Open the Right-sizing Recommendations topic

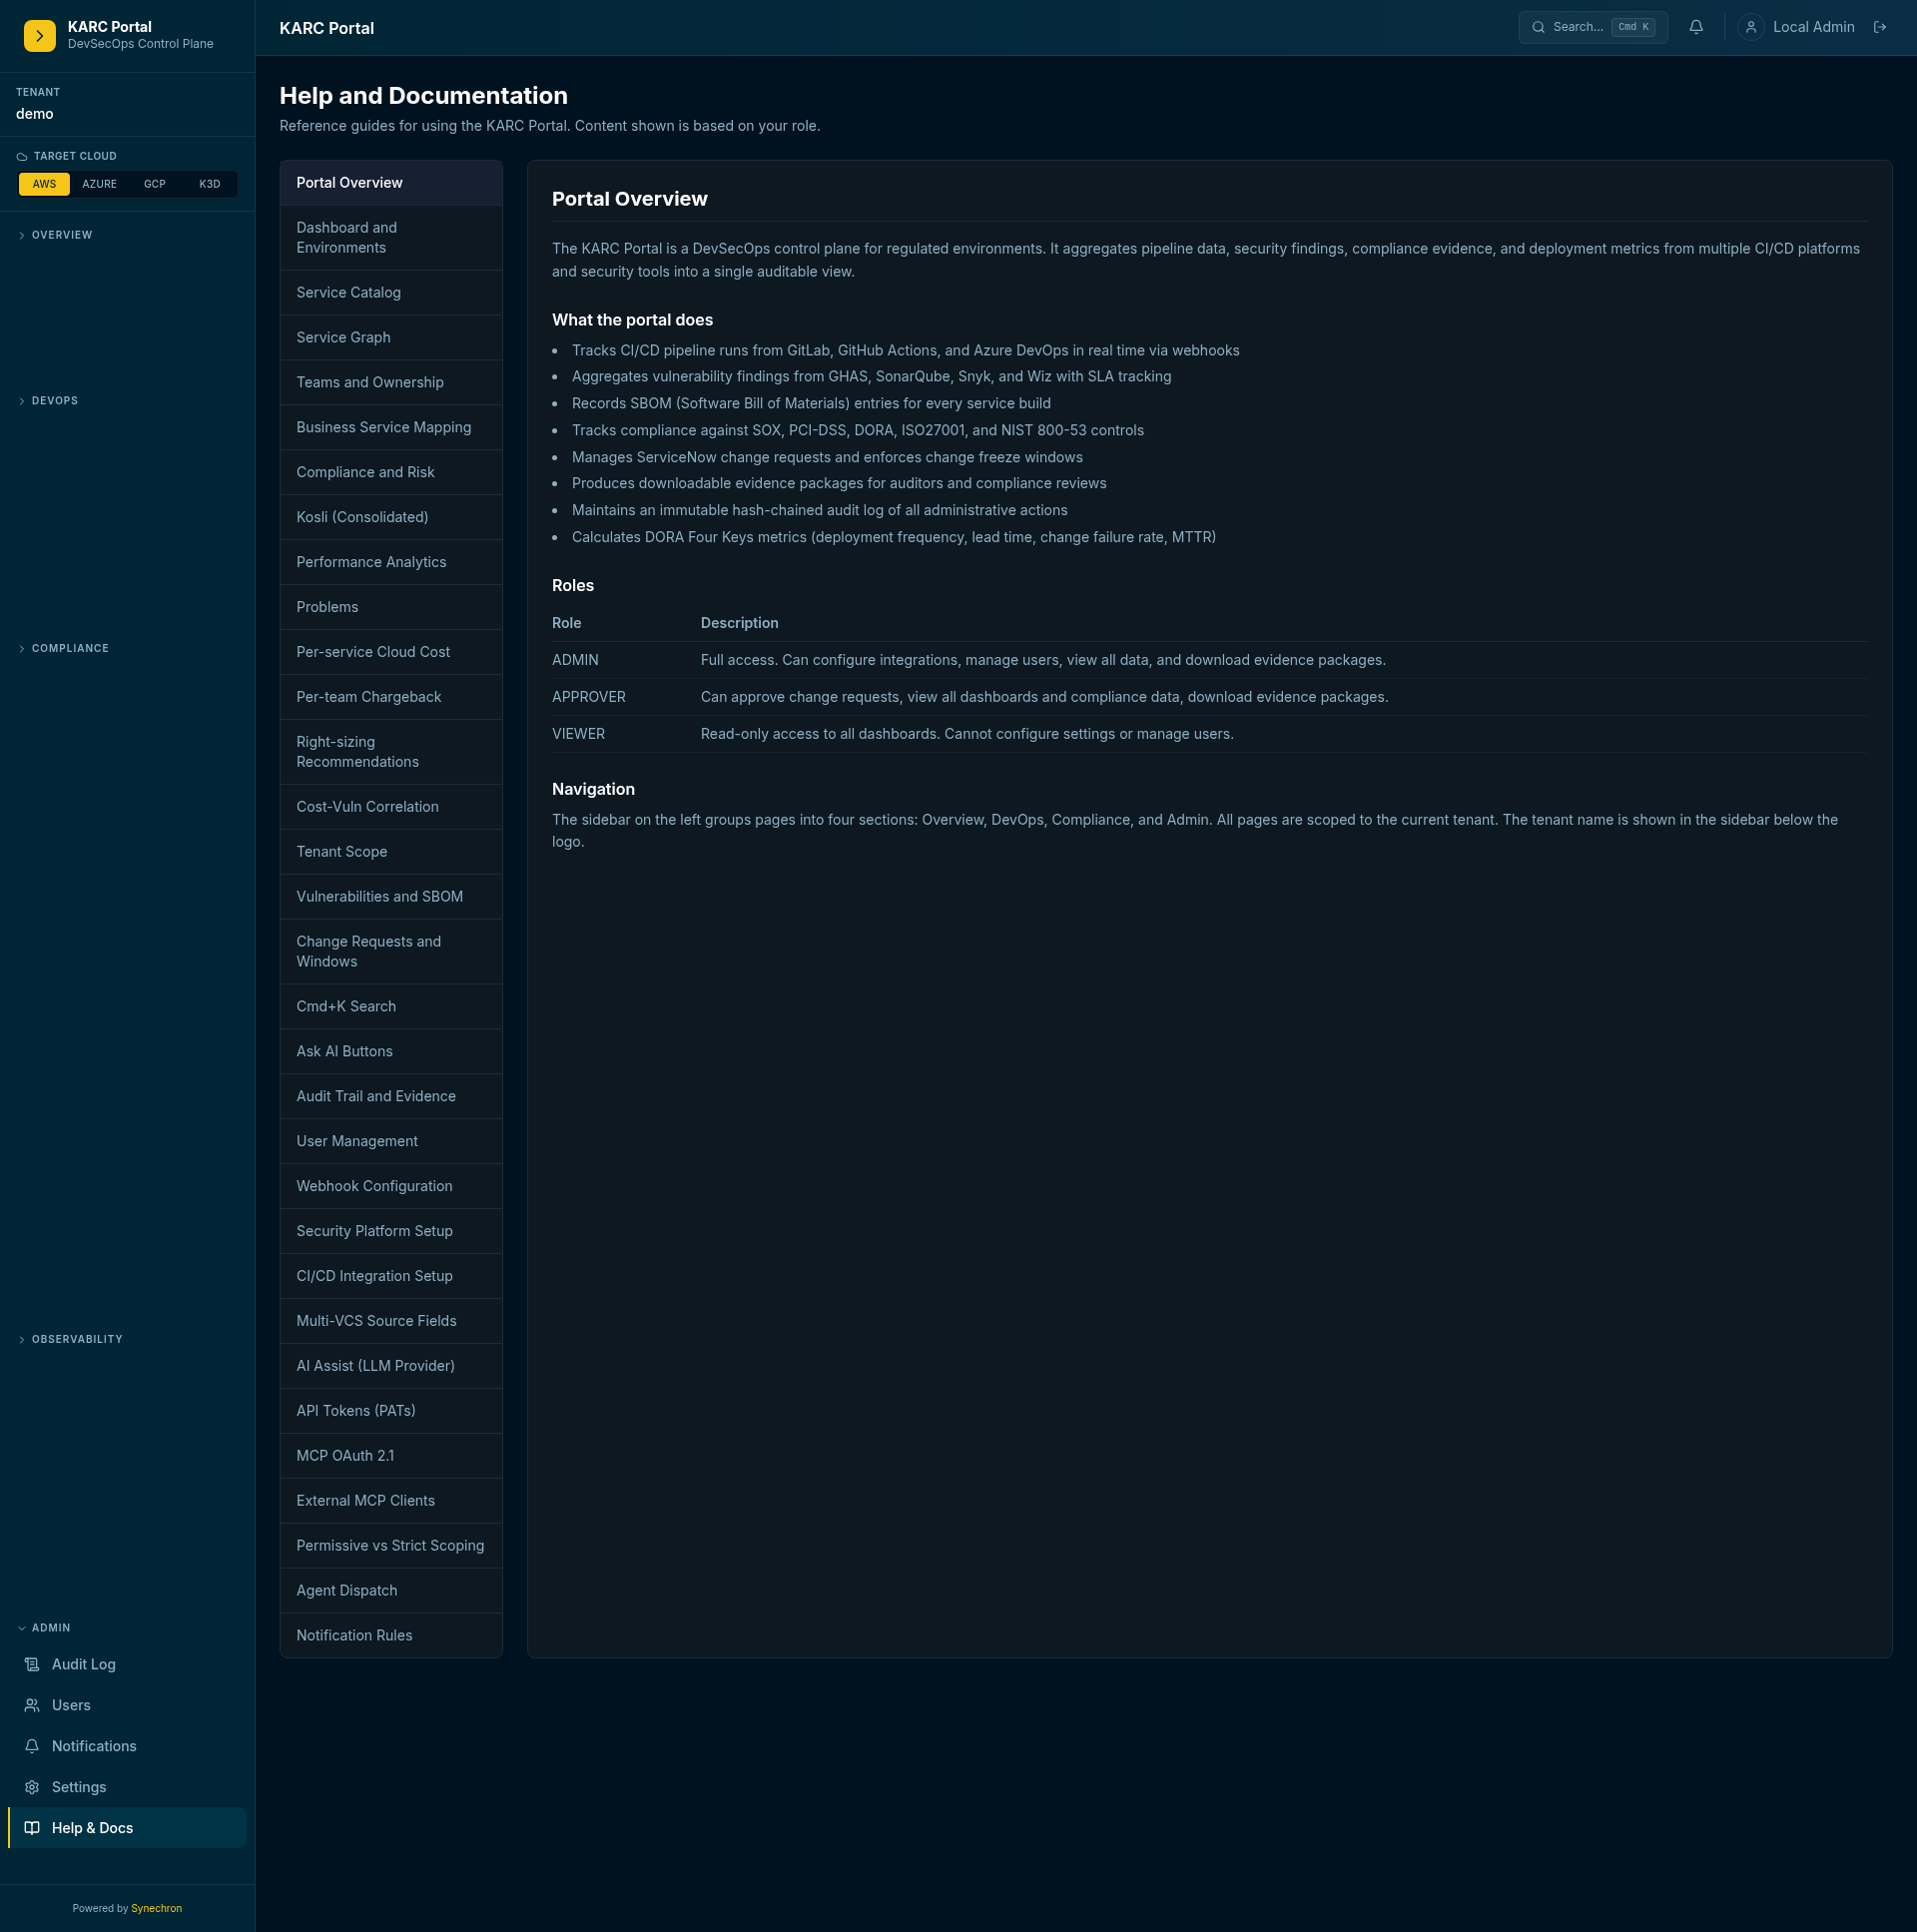[391, 753]
